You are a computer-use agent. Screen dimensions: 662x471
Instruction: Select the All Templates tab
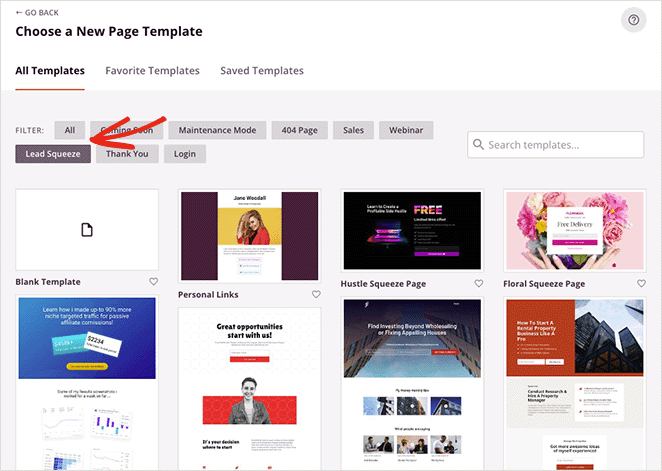tap(50, 71)
